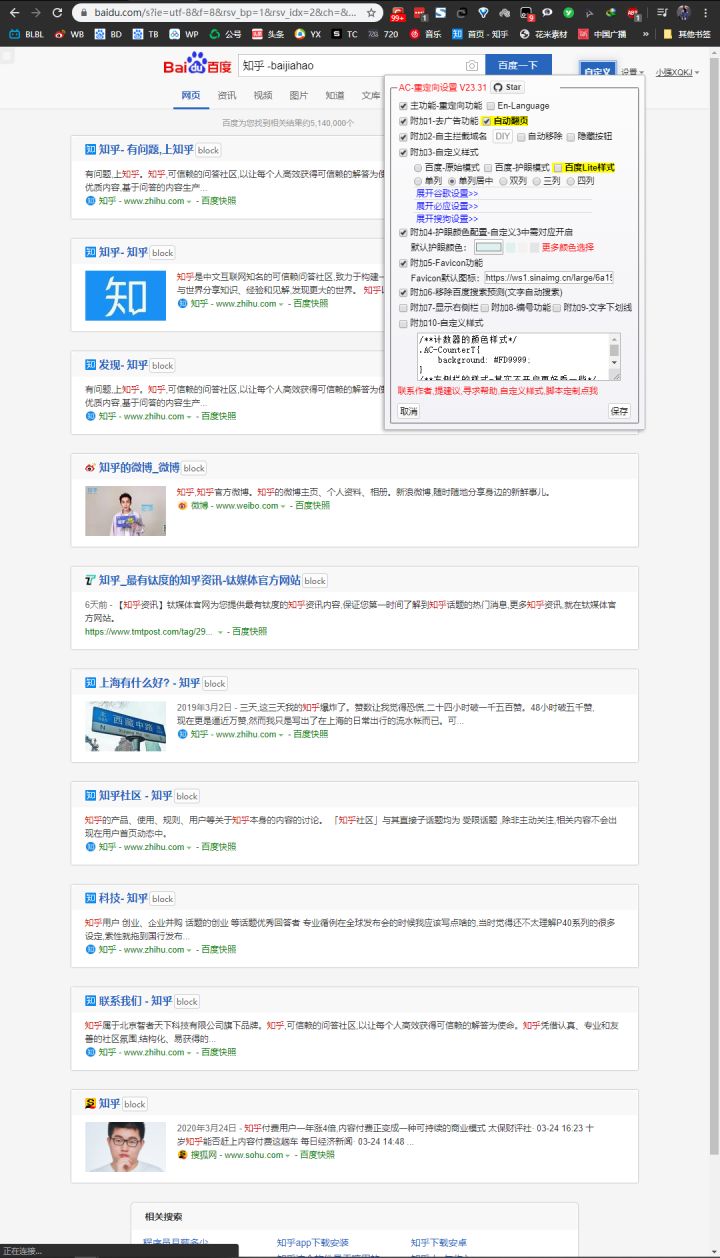
Task: Click 取消 to cancel AC settings
Action: click(x=409, y=411)
